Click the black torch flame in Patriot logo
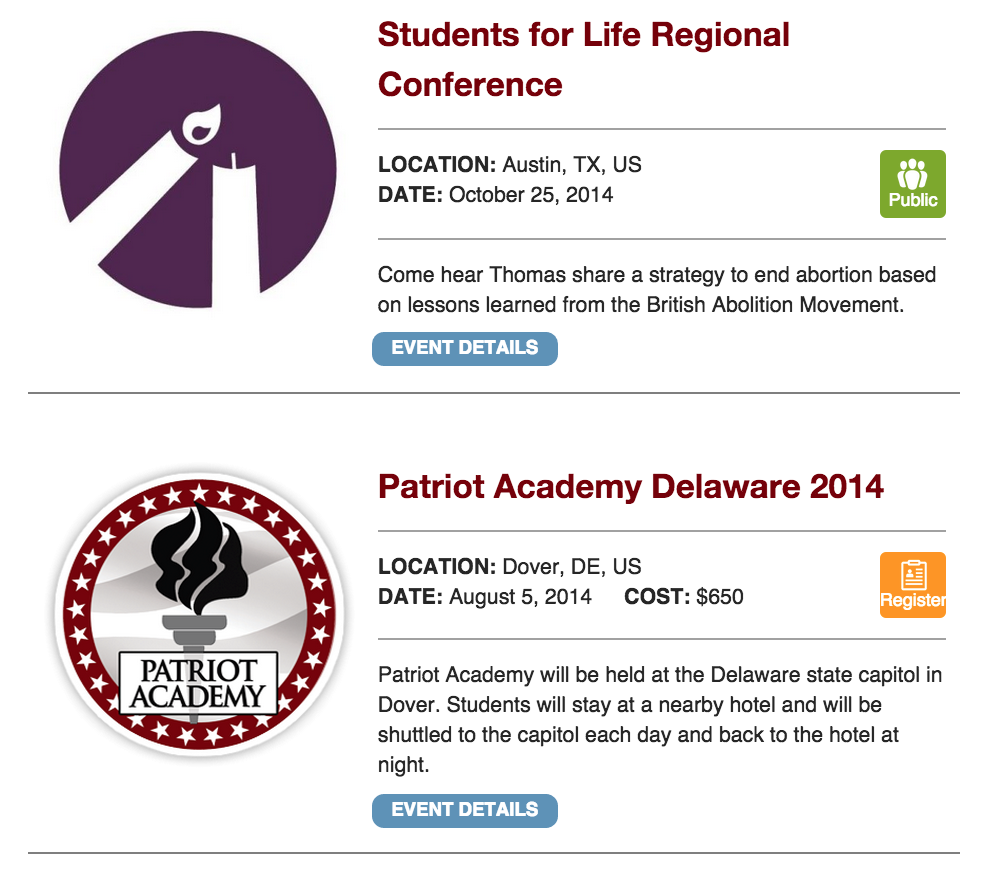 pyautogui.click(x=200, y=559)
